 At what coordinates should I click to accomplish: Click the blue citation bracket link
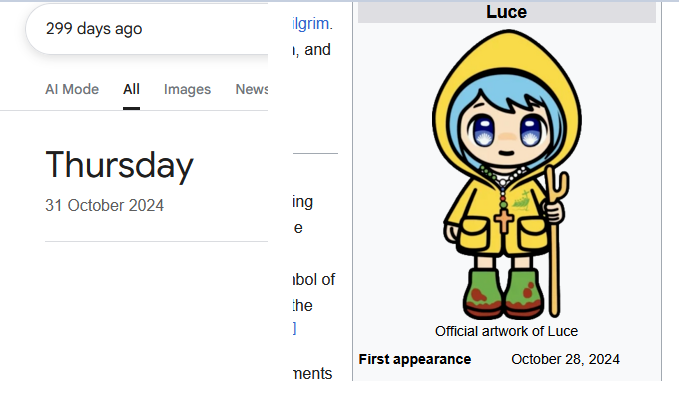tap(294, 328)
